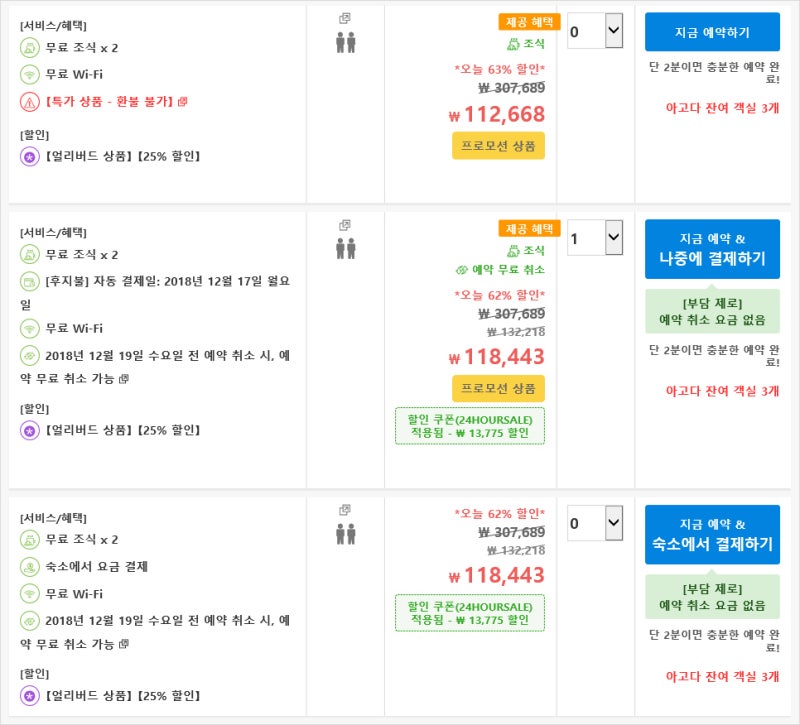
Task: Click warning icon beside 특가 상품 환불 불가
Action: (29, 101)
